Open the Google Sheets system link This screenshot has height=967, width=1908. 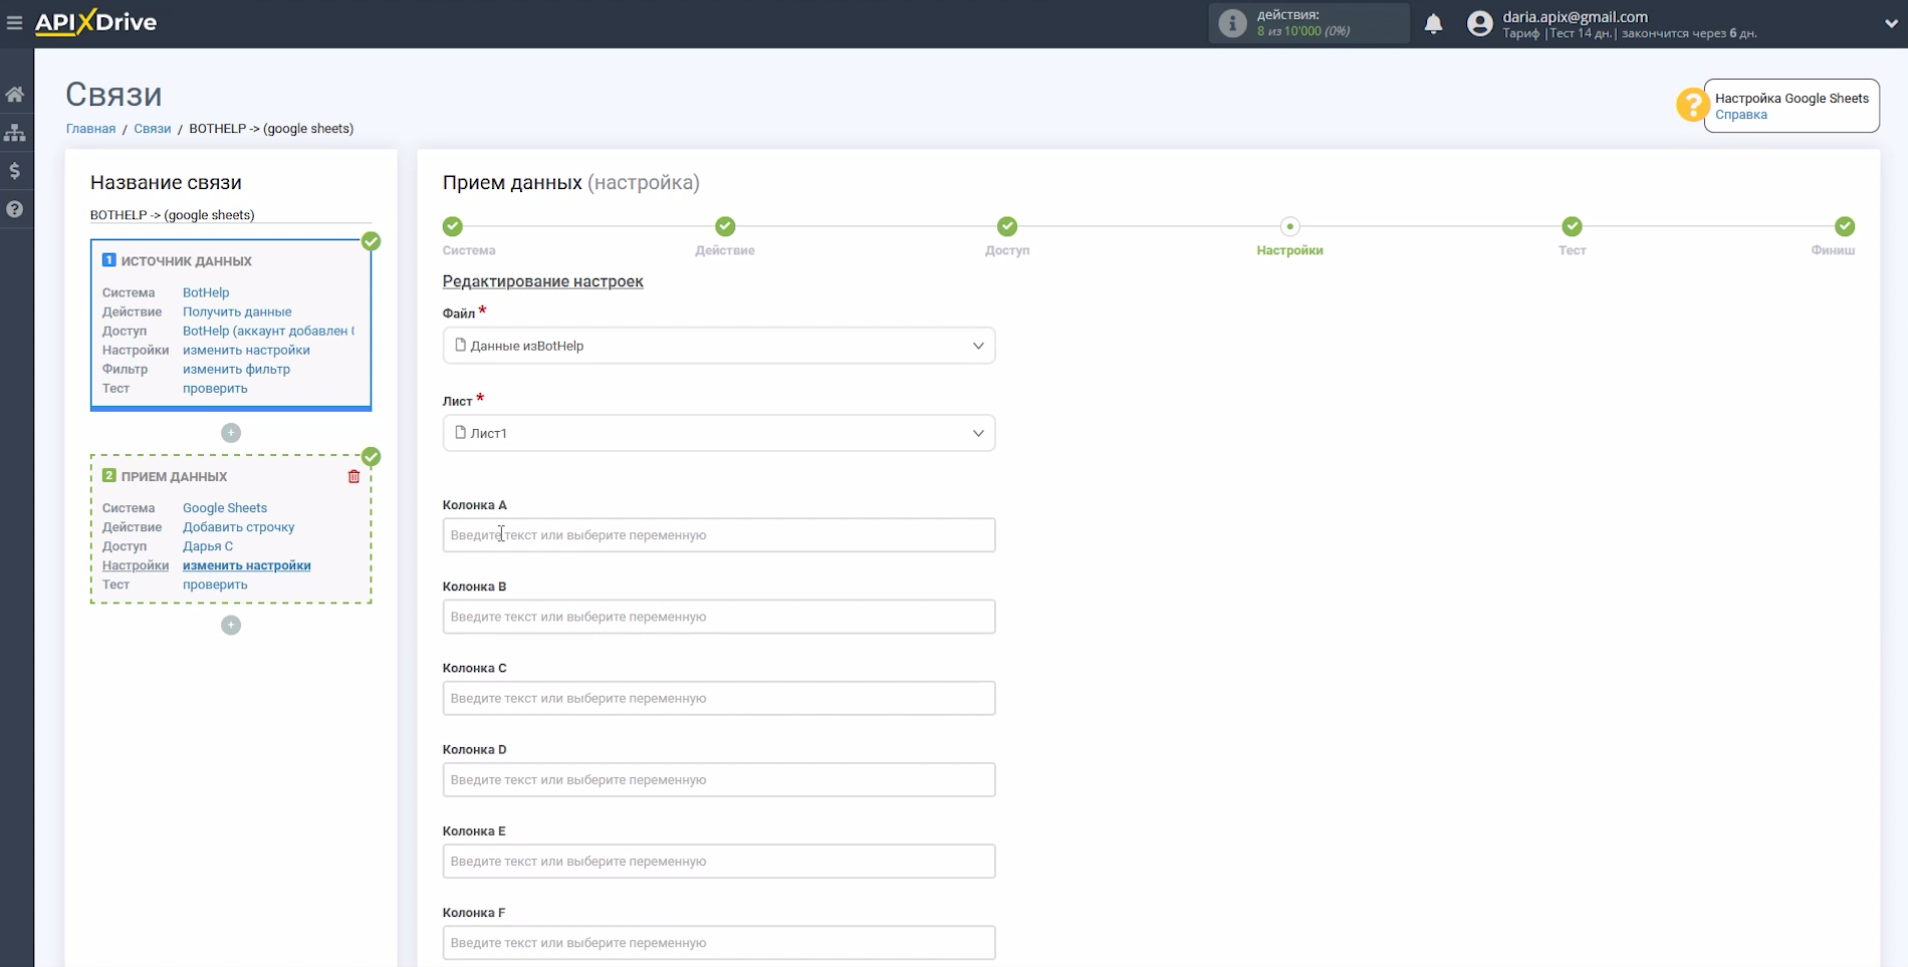point(225,508)
